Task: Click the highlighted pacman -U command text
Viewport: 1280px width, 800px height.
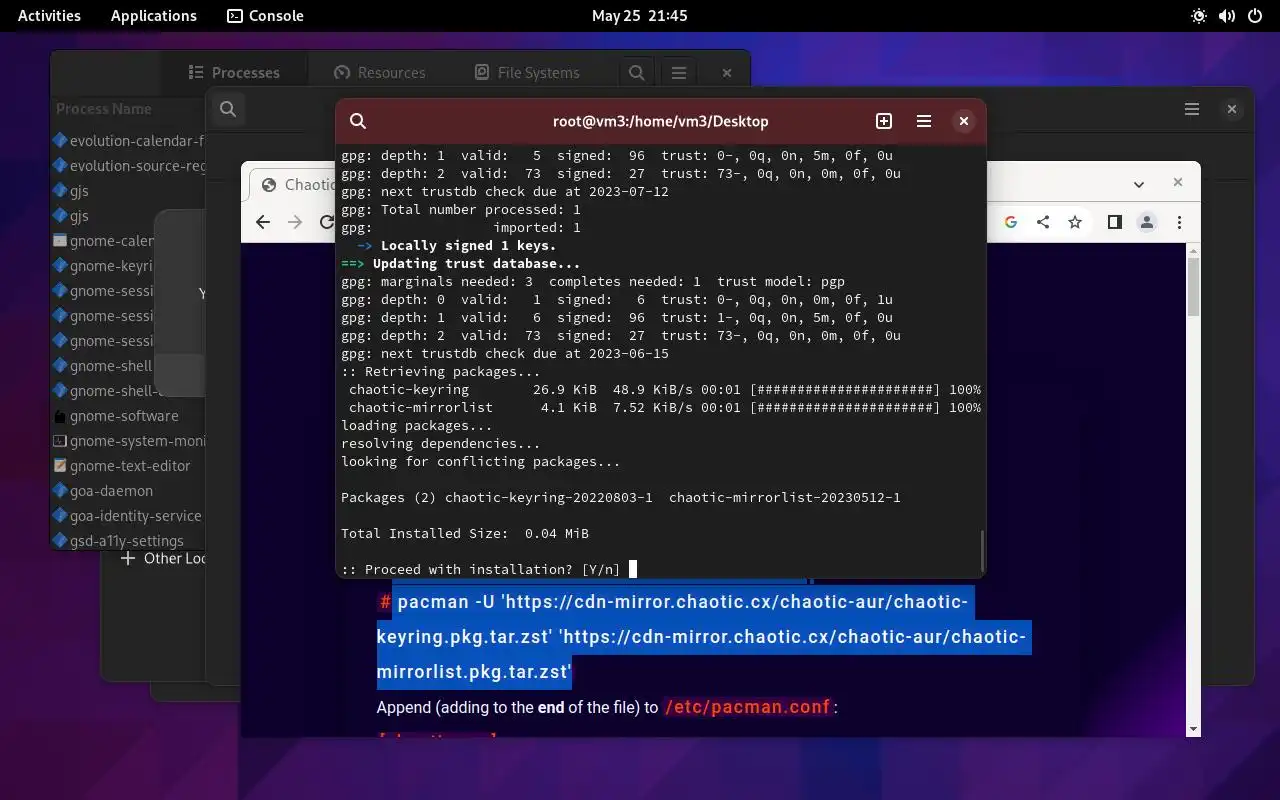Action: [703, 636]
